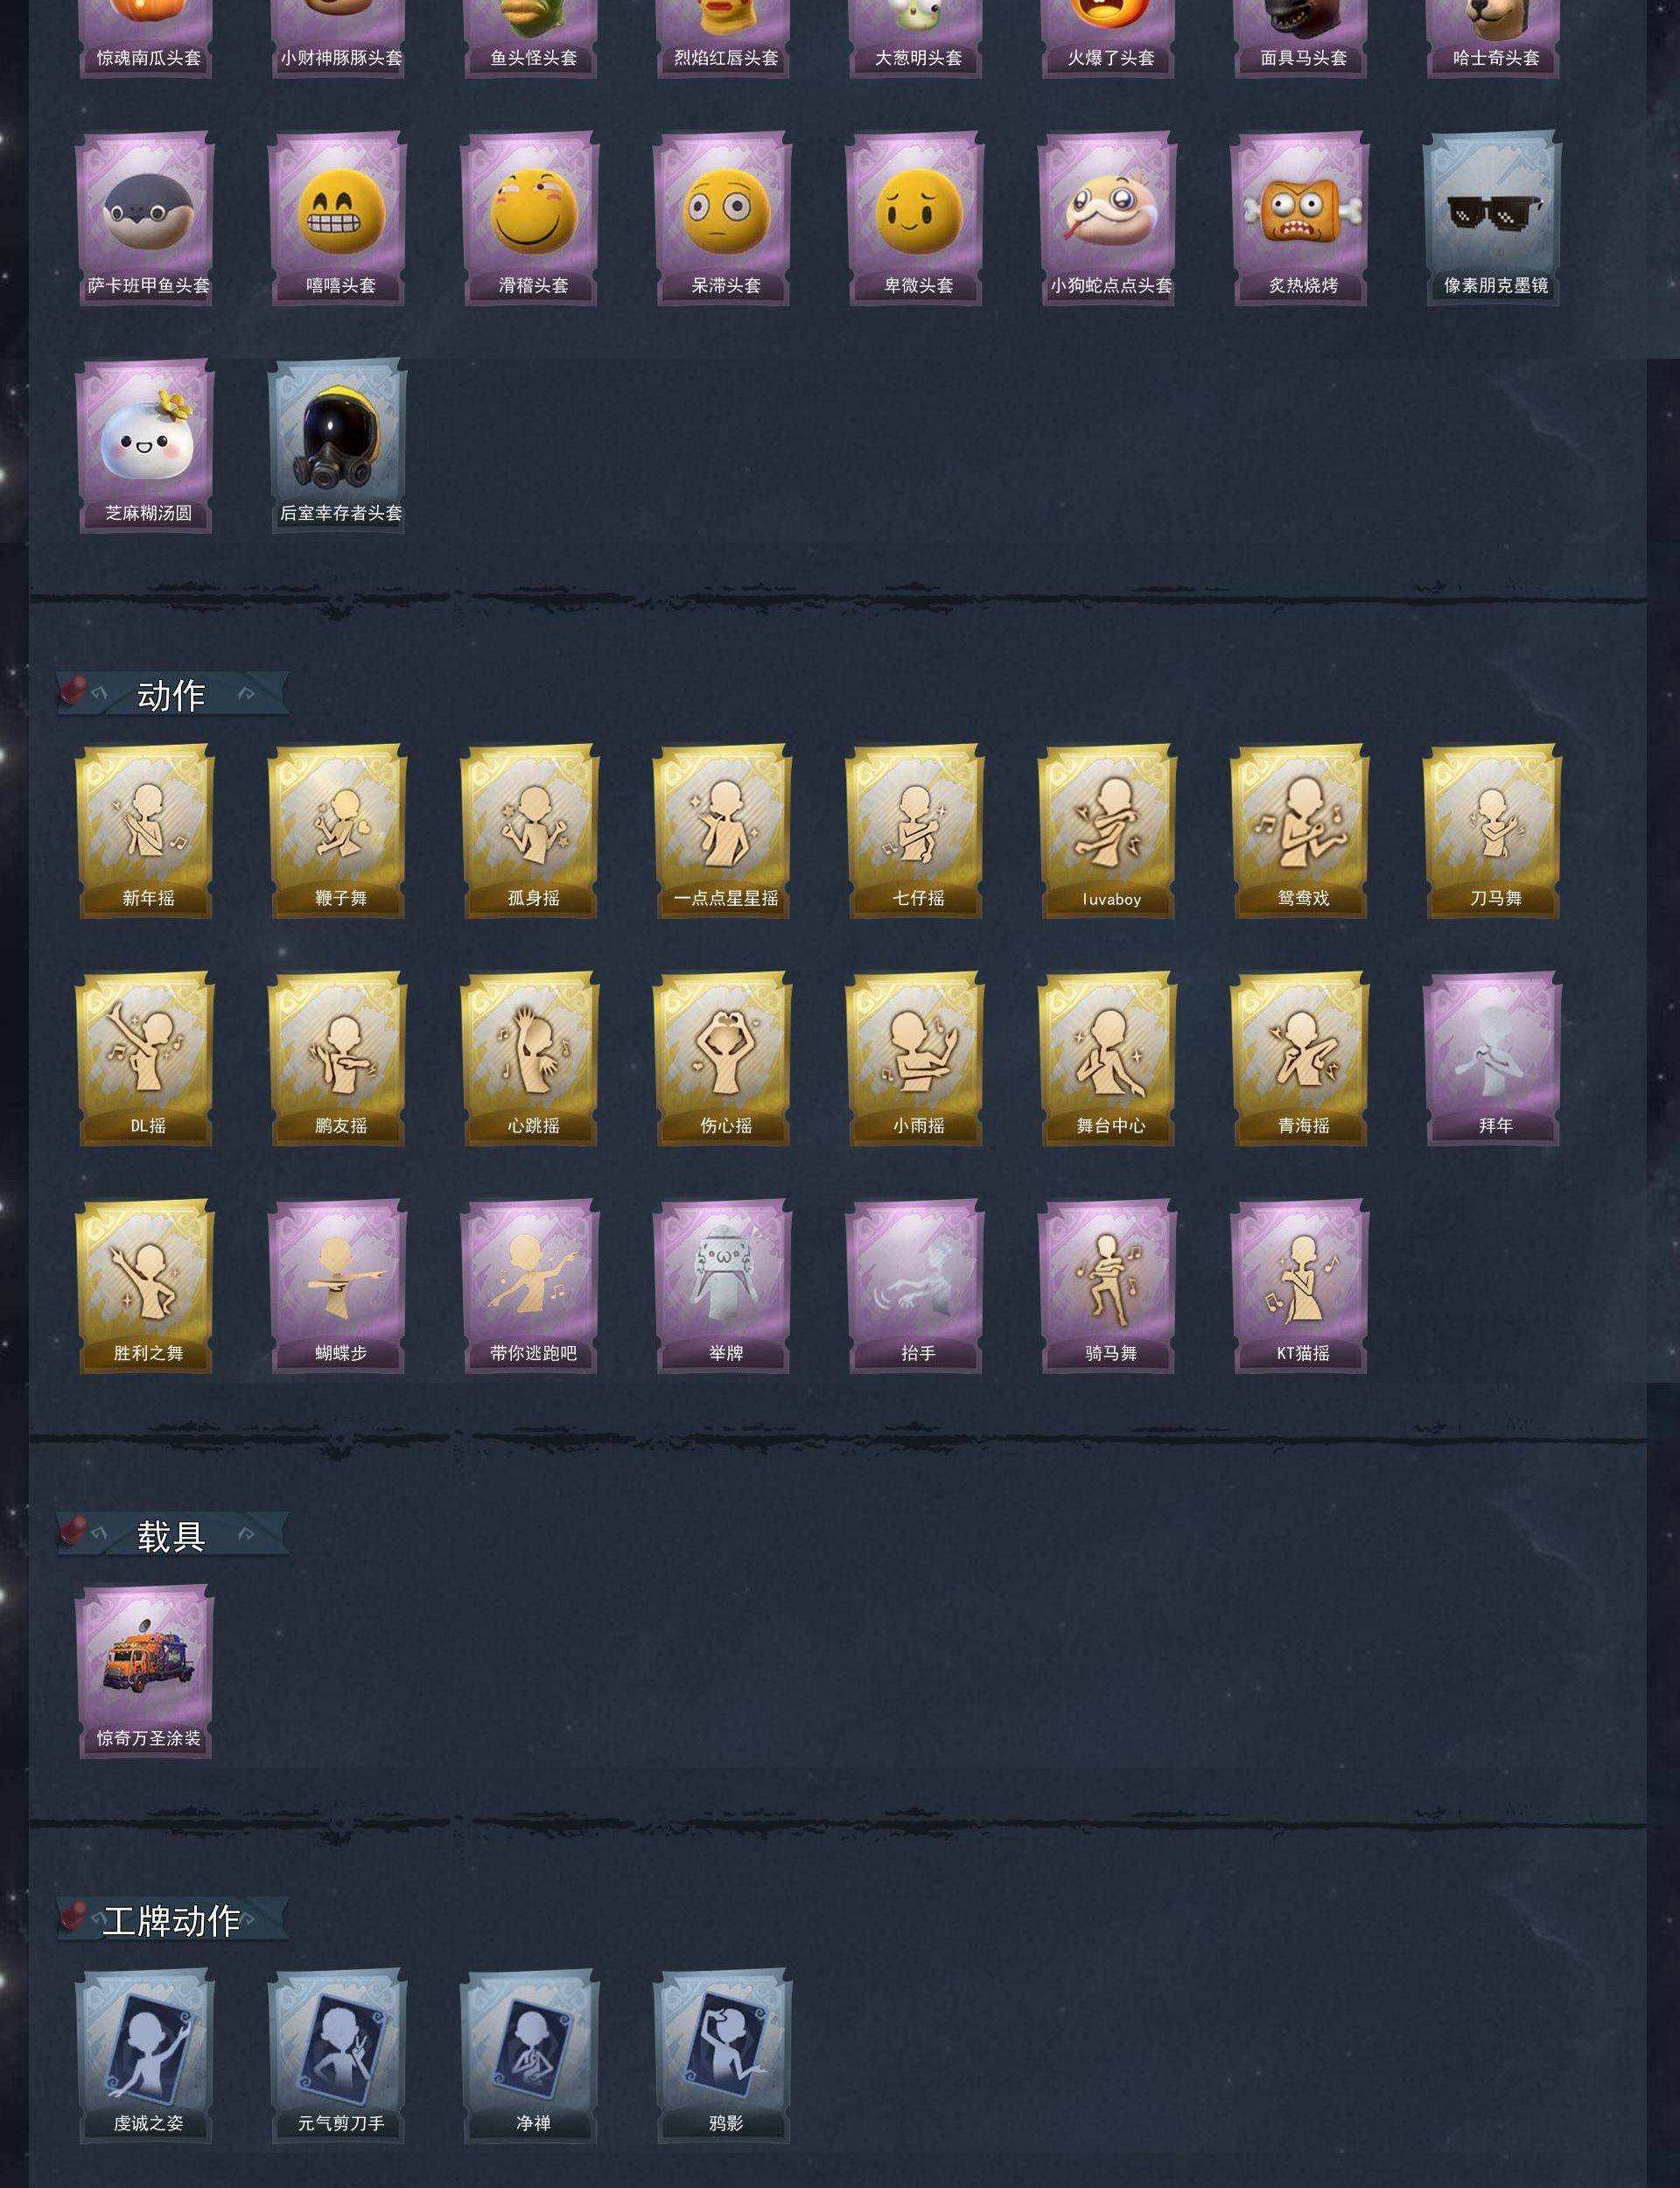
Task: Click the 载具 section header
Action: tap(172, 1536)
